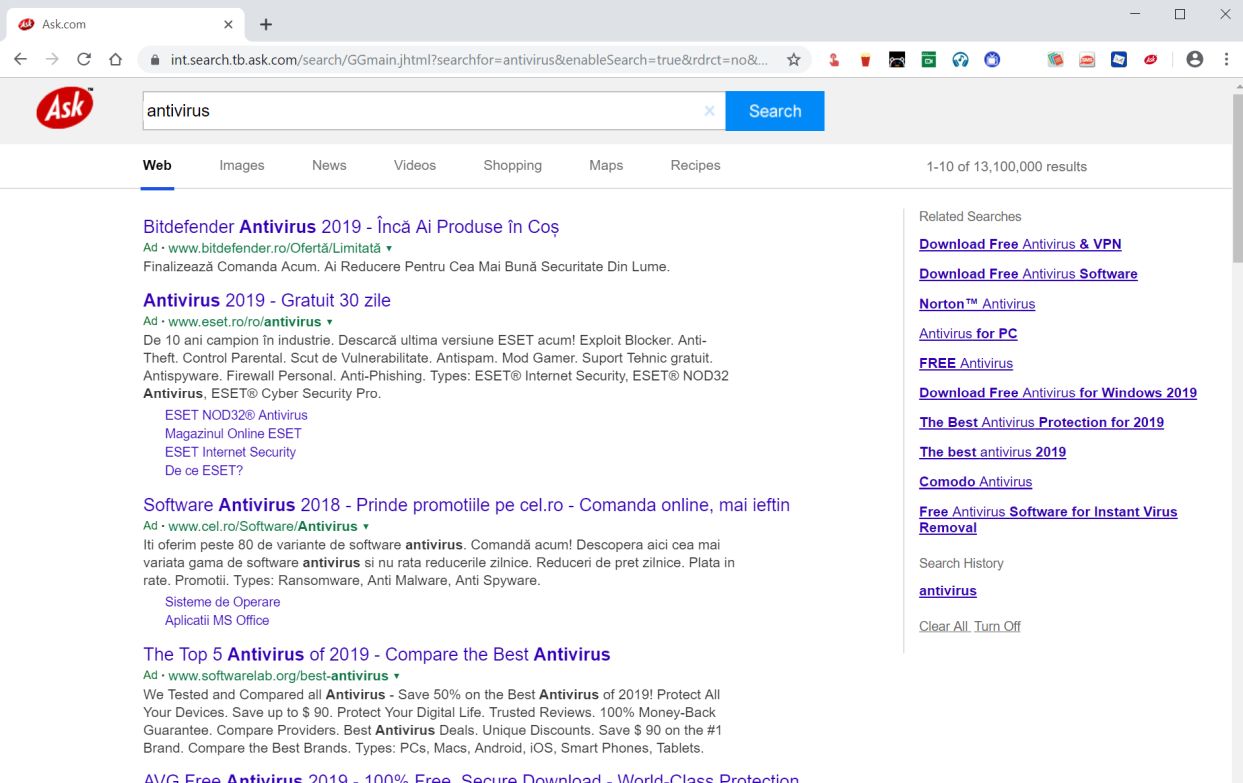Open the blue TV extension icon
This screenshot has height=783, width=1243.
992,60
